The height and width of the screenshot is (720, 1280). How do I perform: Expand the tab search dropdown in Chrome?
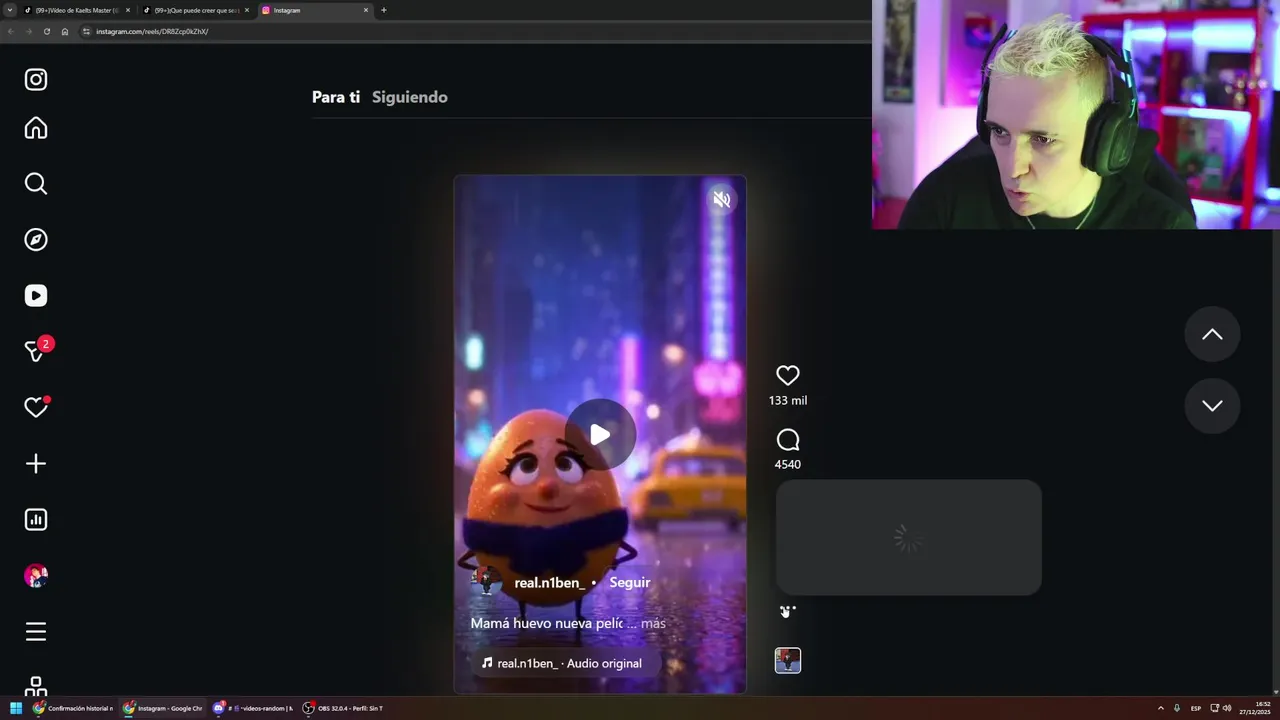click(x=9, y=10)
